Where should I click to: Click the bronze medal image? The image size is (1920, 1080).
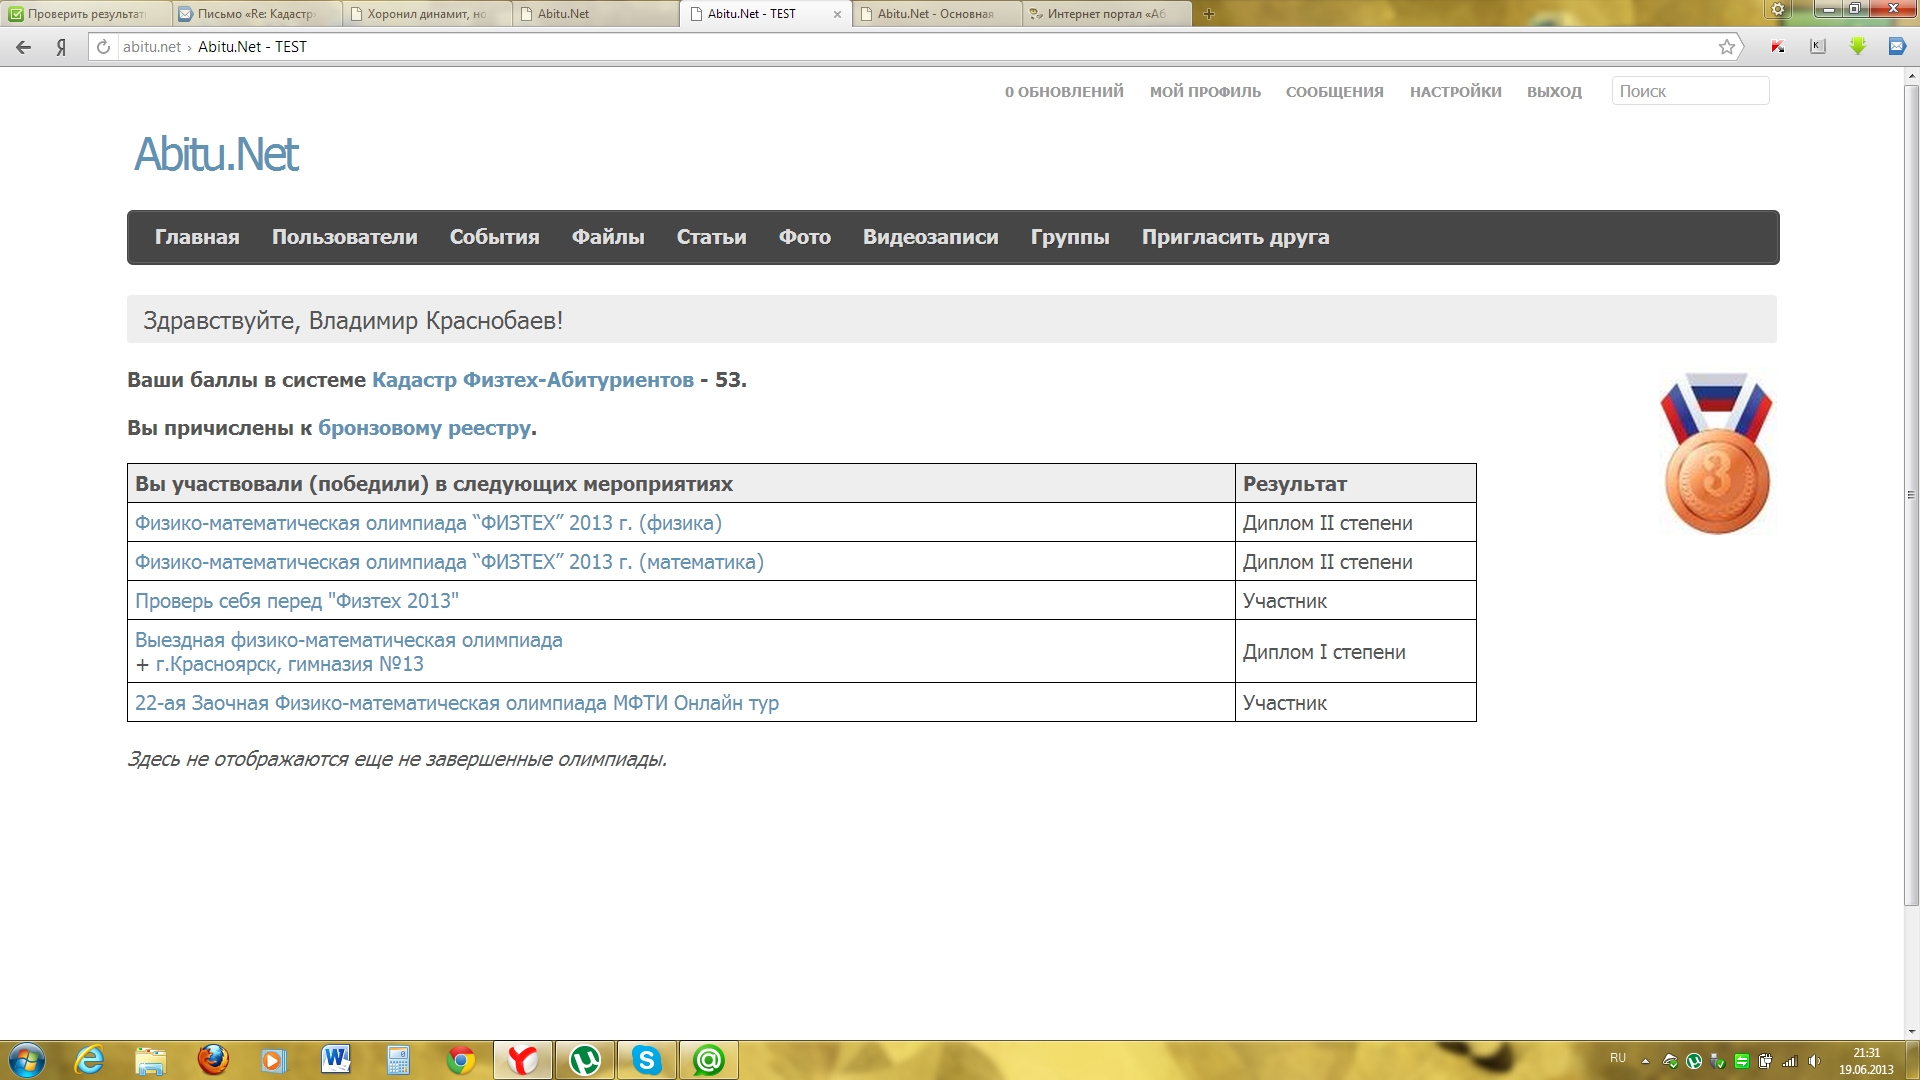click(x=1716, y=453)
